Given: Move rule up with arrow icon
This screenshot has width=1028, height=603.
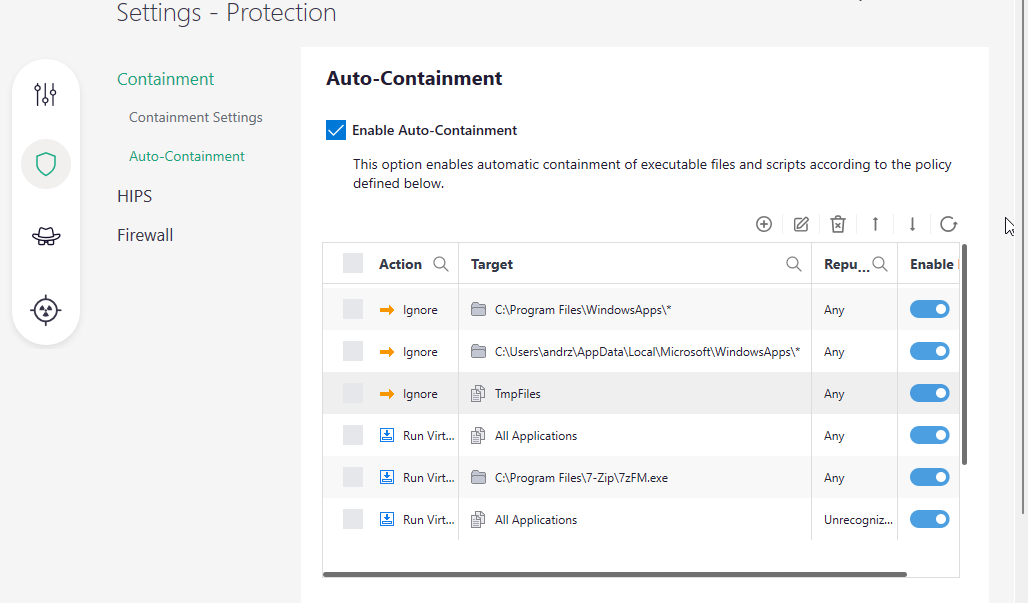Looking at the screenshot, I should [875, 224].
